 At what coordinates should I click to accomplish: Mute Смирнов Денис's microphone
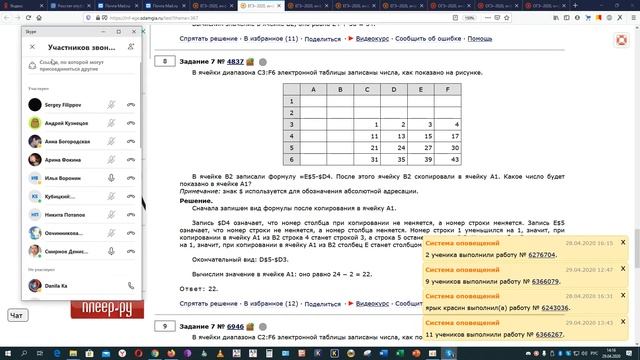tap(111, 251)
